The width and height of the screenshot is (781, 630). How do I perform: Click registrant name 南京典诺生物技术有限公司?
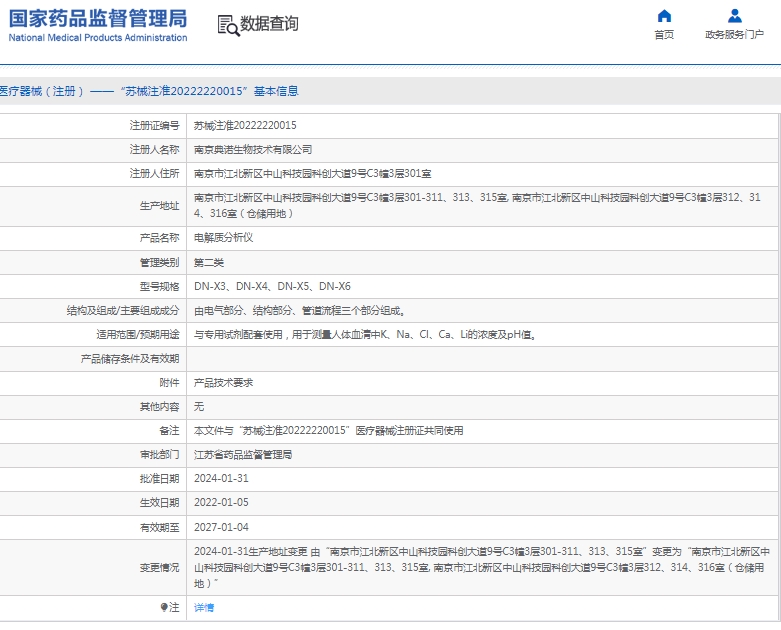tap(253, 149)
